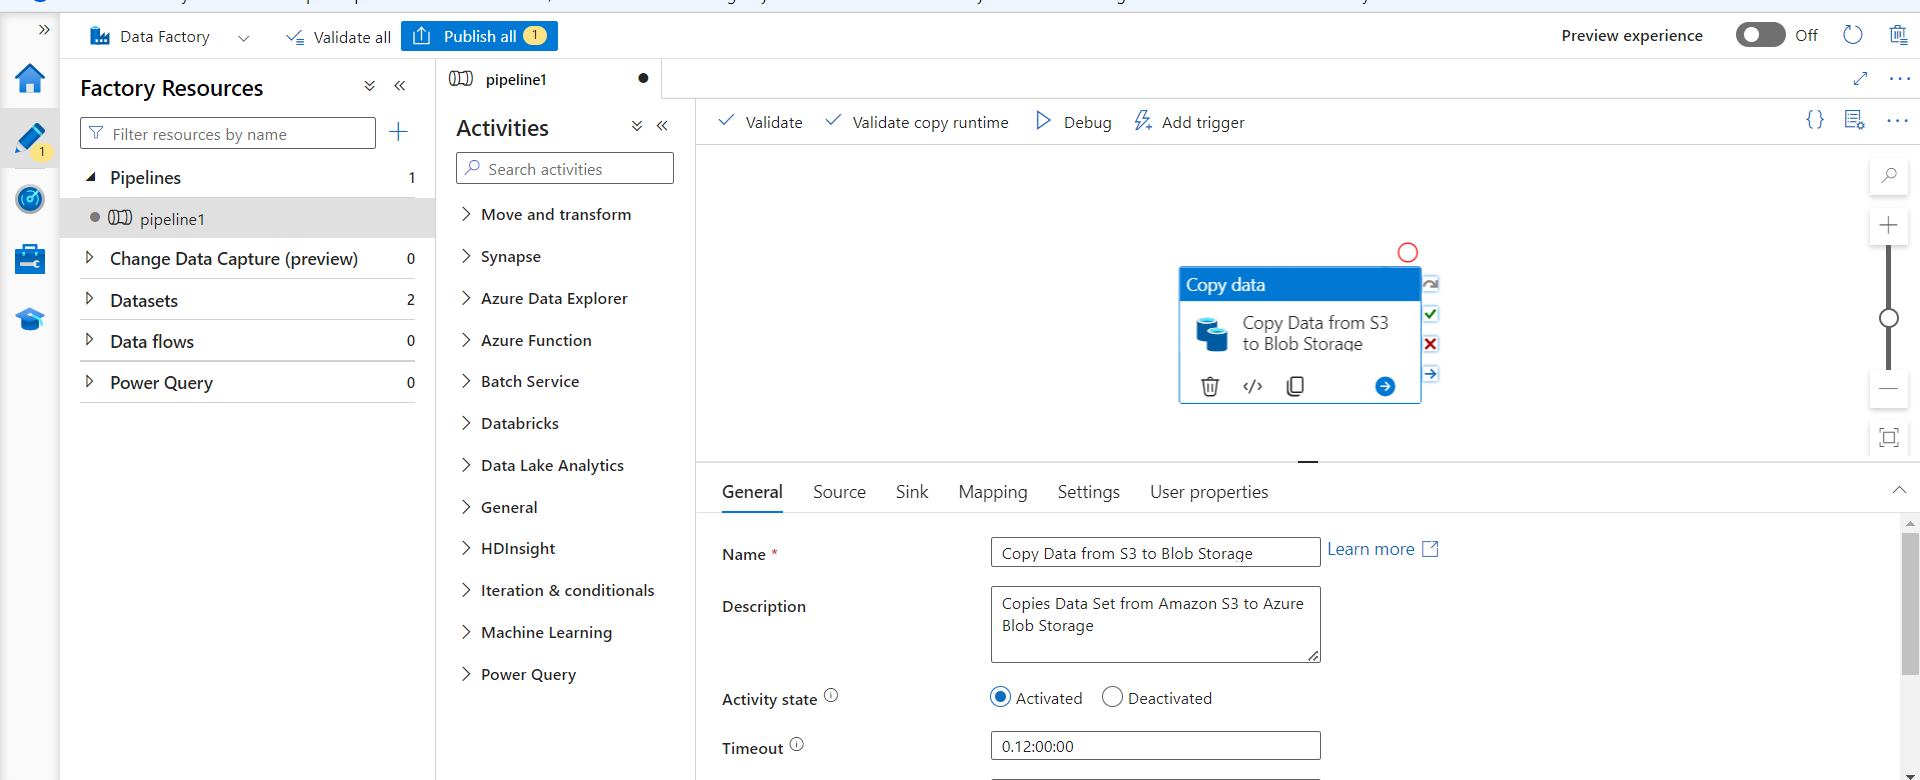The height and width of the screenshot is (780, 1920).
Task: Click Validate copy runtime
Action: click(x=917, y=122)
